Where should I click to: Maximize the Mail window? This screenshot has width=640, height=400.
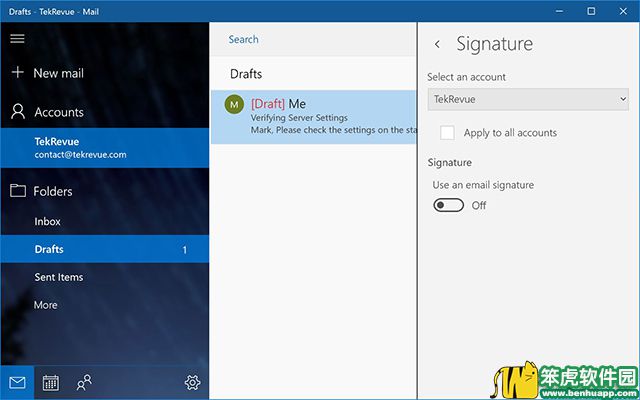coord(591,11)
